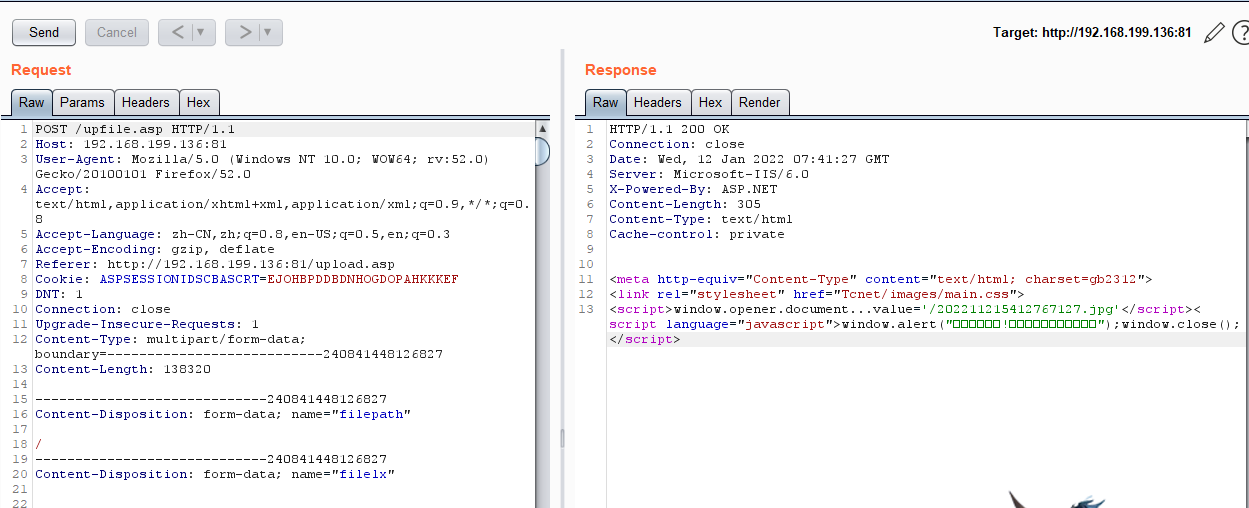Click the request pane scrollbar thumb
Viewport: 1249px width, 508px height.
point(543,151)
